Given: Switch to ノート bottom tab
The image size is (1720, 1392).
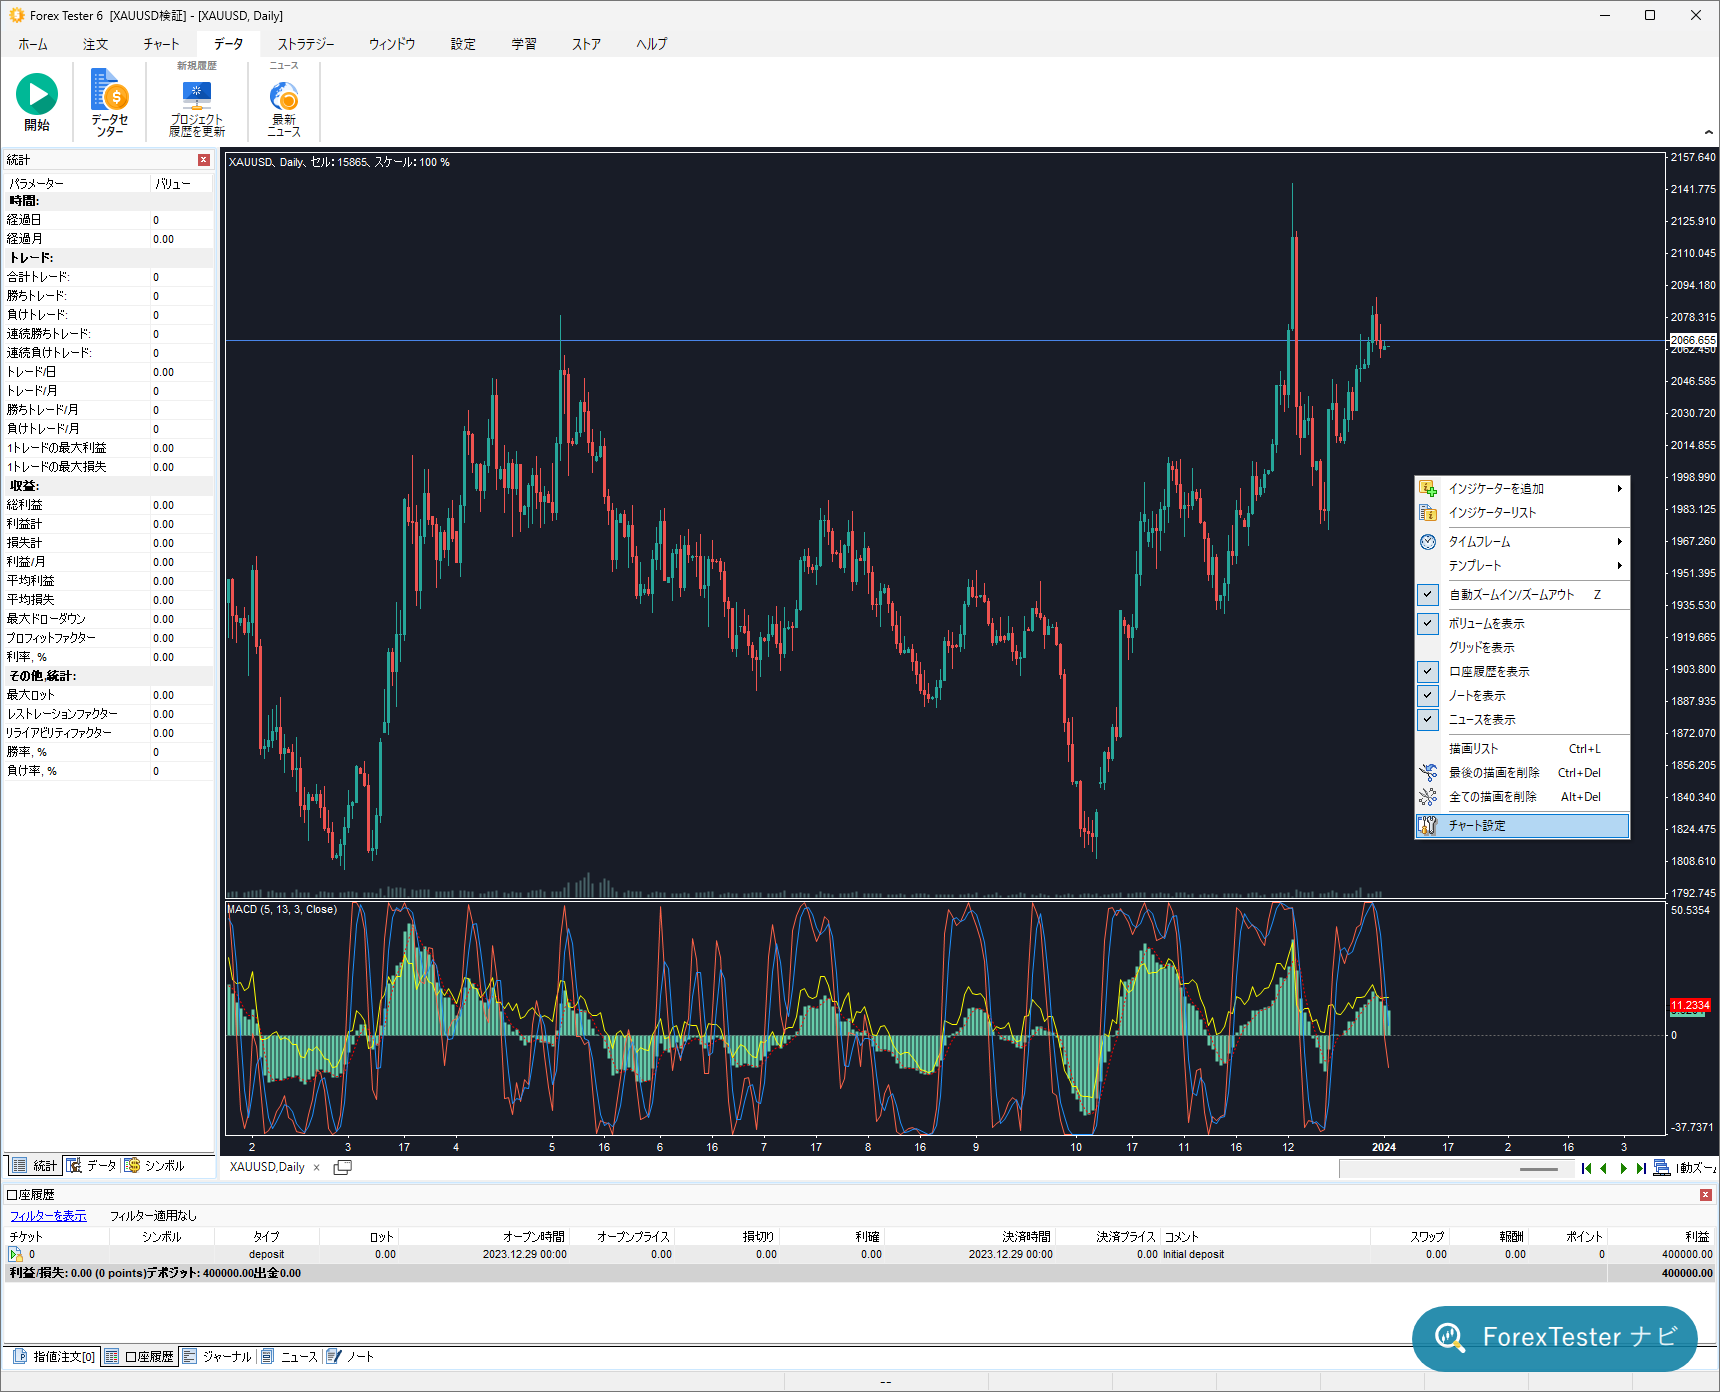Looking at the screenshot, I should (350, 1357).
